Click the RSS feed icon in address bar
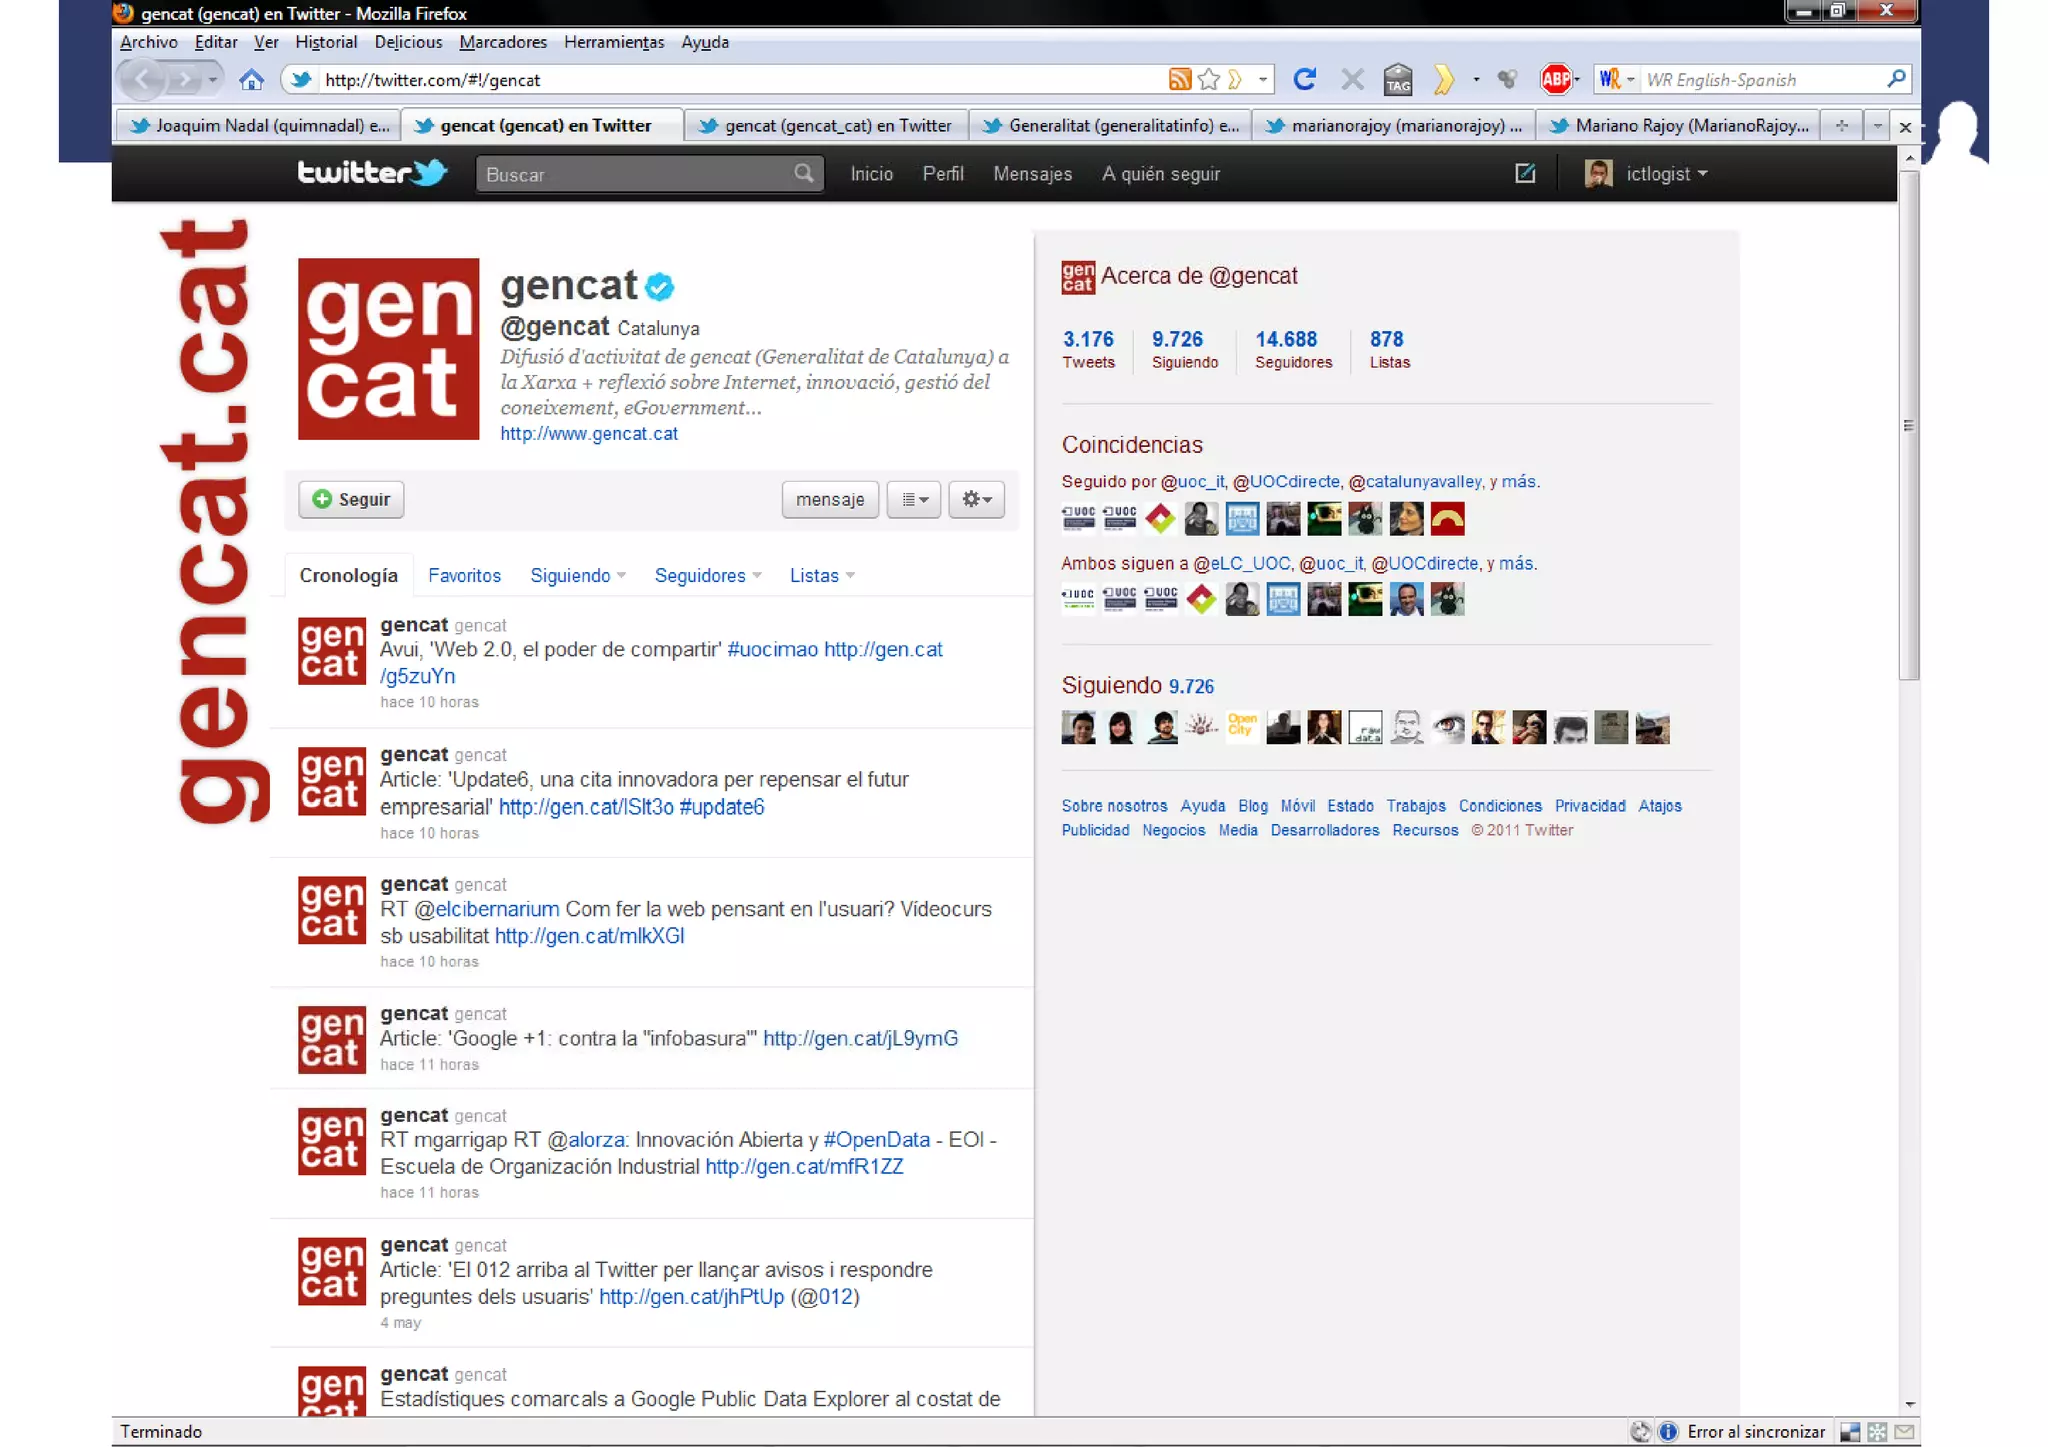Screen dimensions: 2048x1447 [1179, 80]
